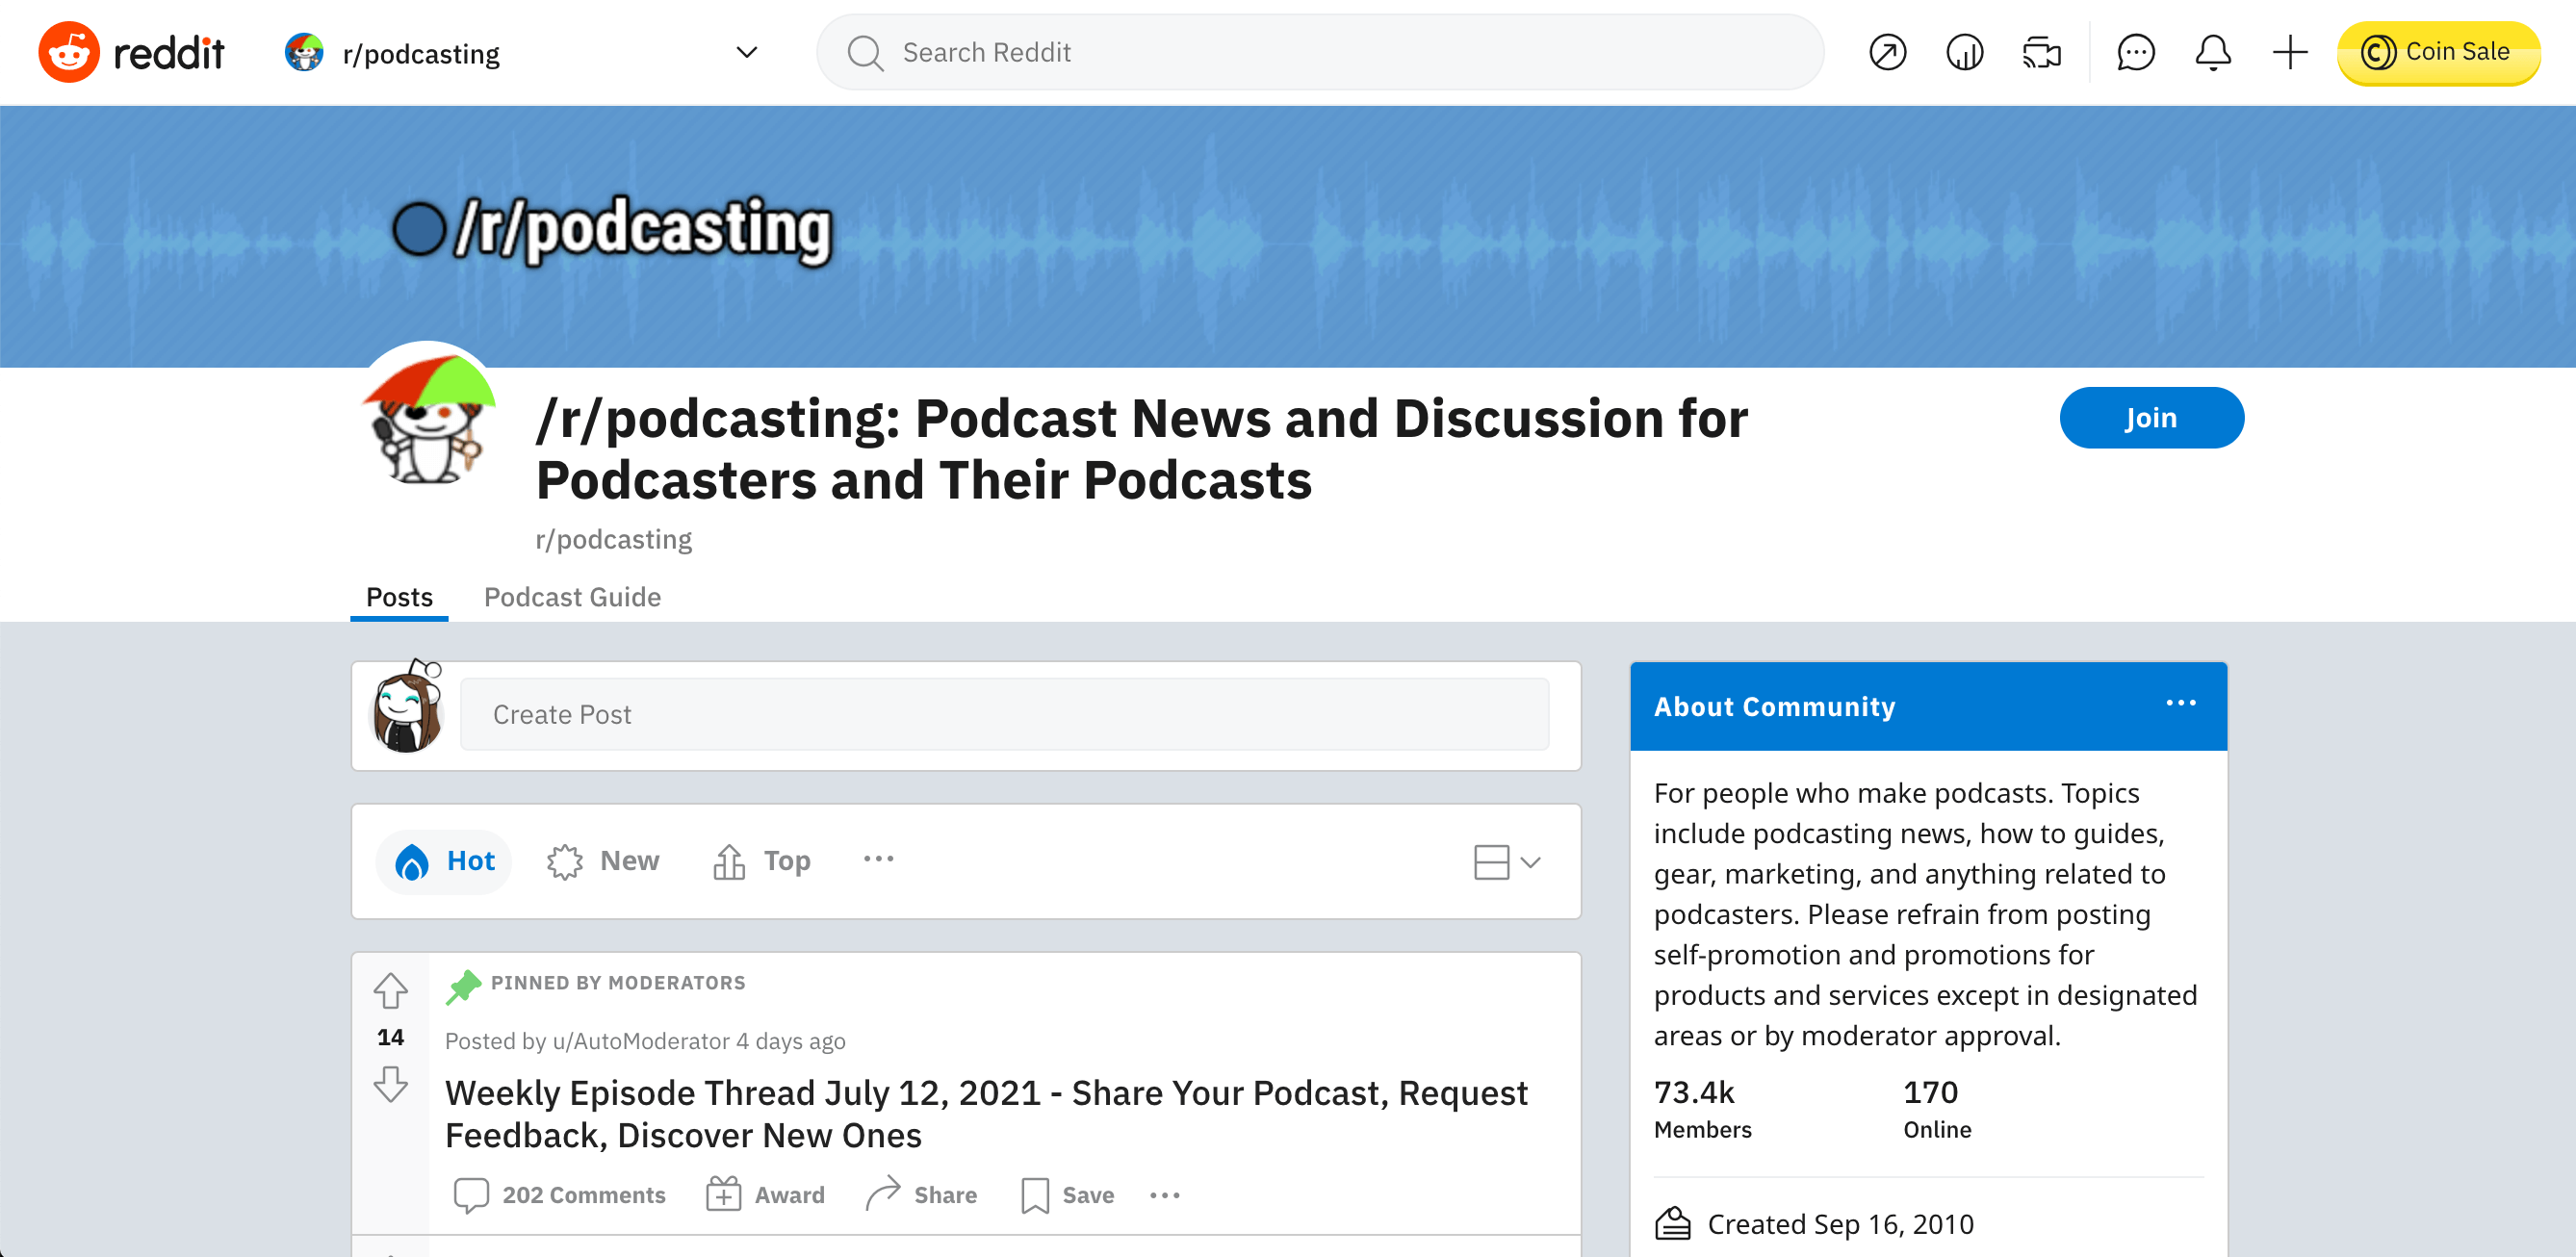Click the Created Sep 16, 2010 text
Screen dimensions: 2576x1257
point(1840,1224)
